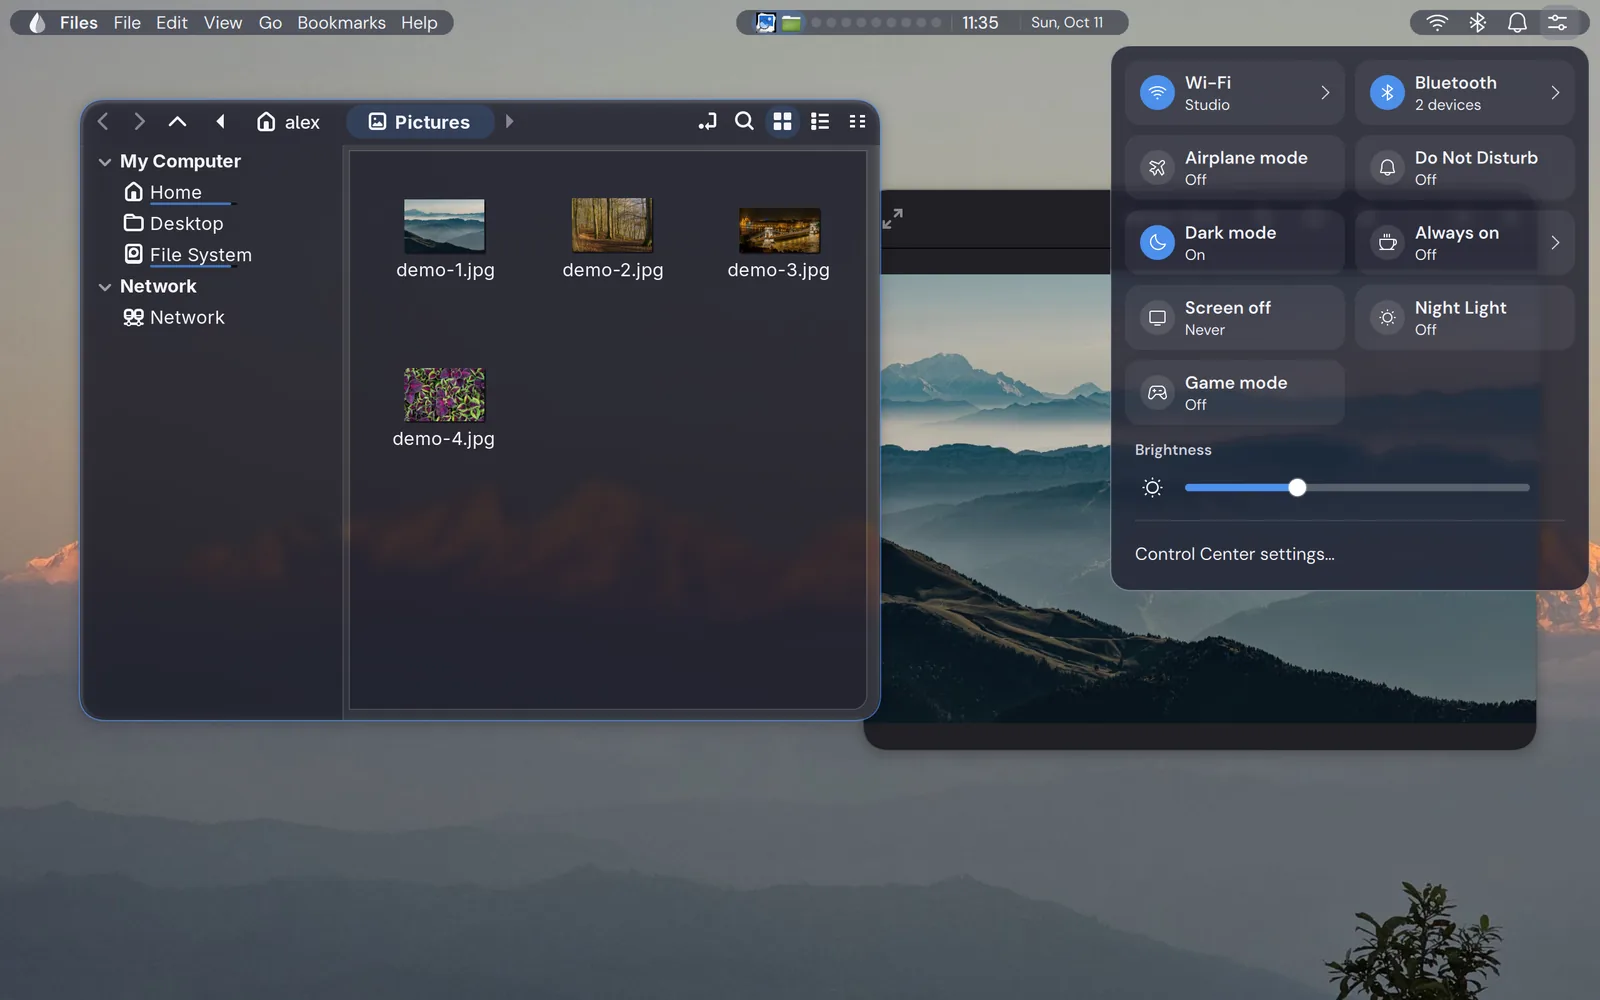Switch to icon grid view
This screenshot has height=1000, width=1600.
coord(782,121)
